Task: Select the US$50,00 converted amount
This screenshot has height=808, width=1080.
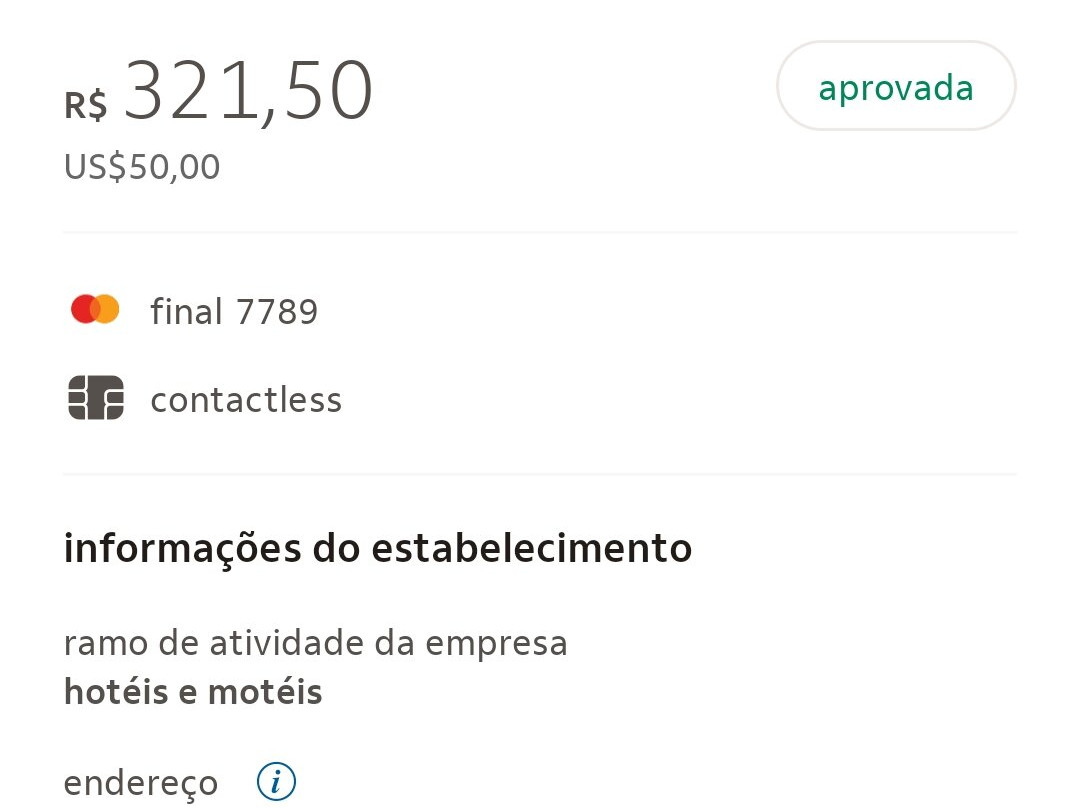Action: [142, 167]
